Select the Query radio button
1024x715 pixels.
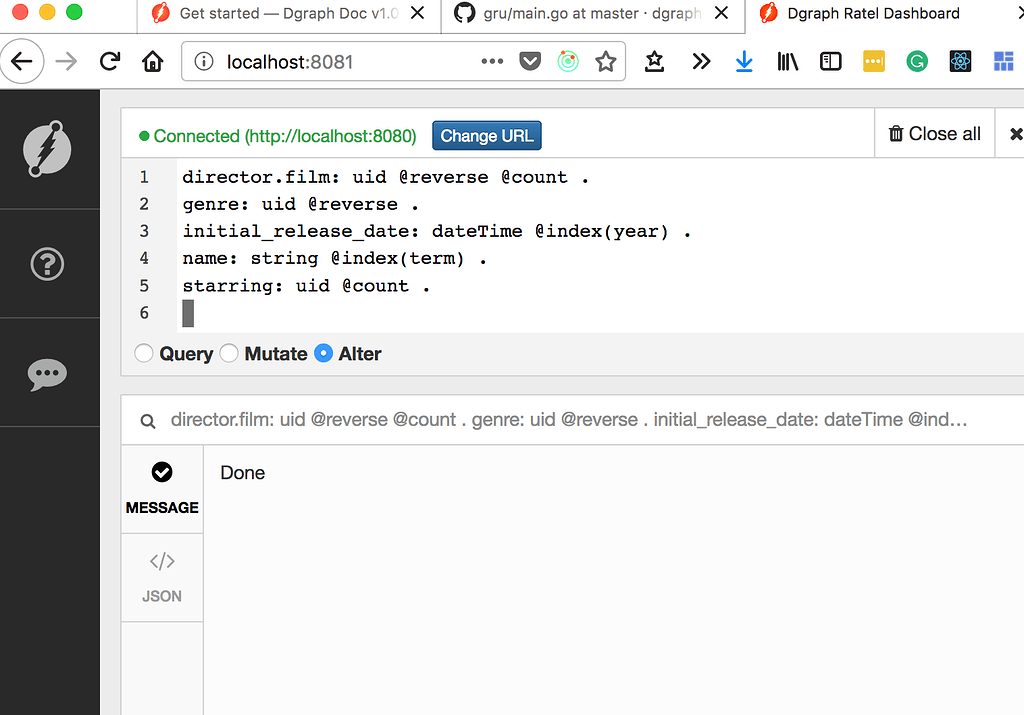coord(143,353)
